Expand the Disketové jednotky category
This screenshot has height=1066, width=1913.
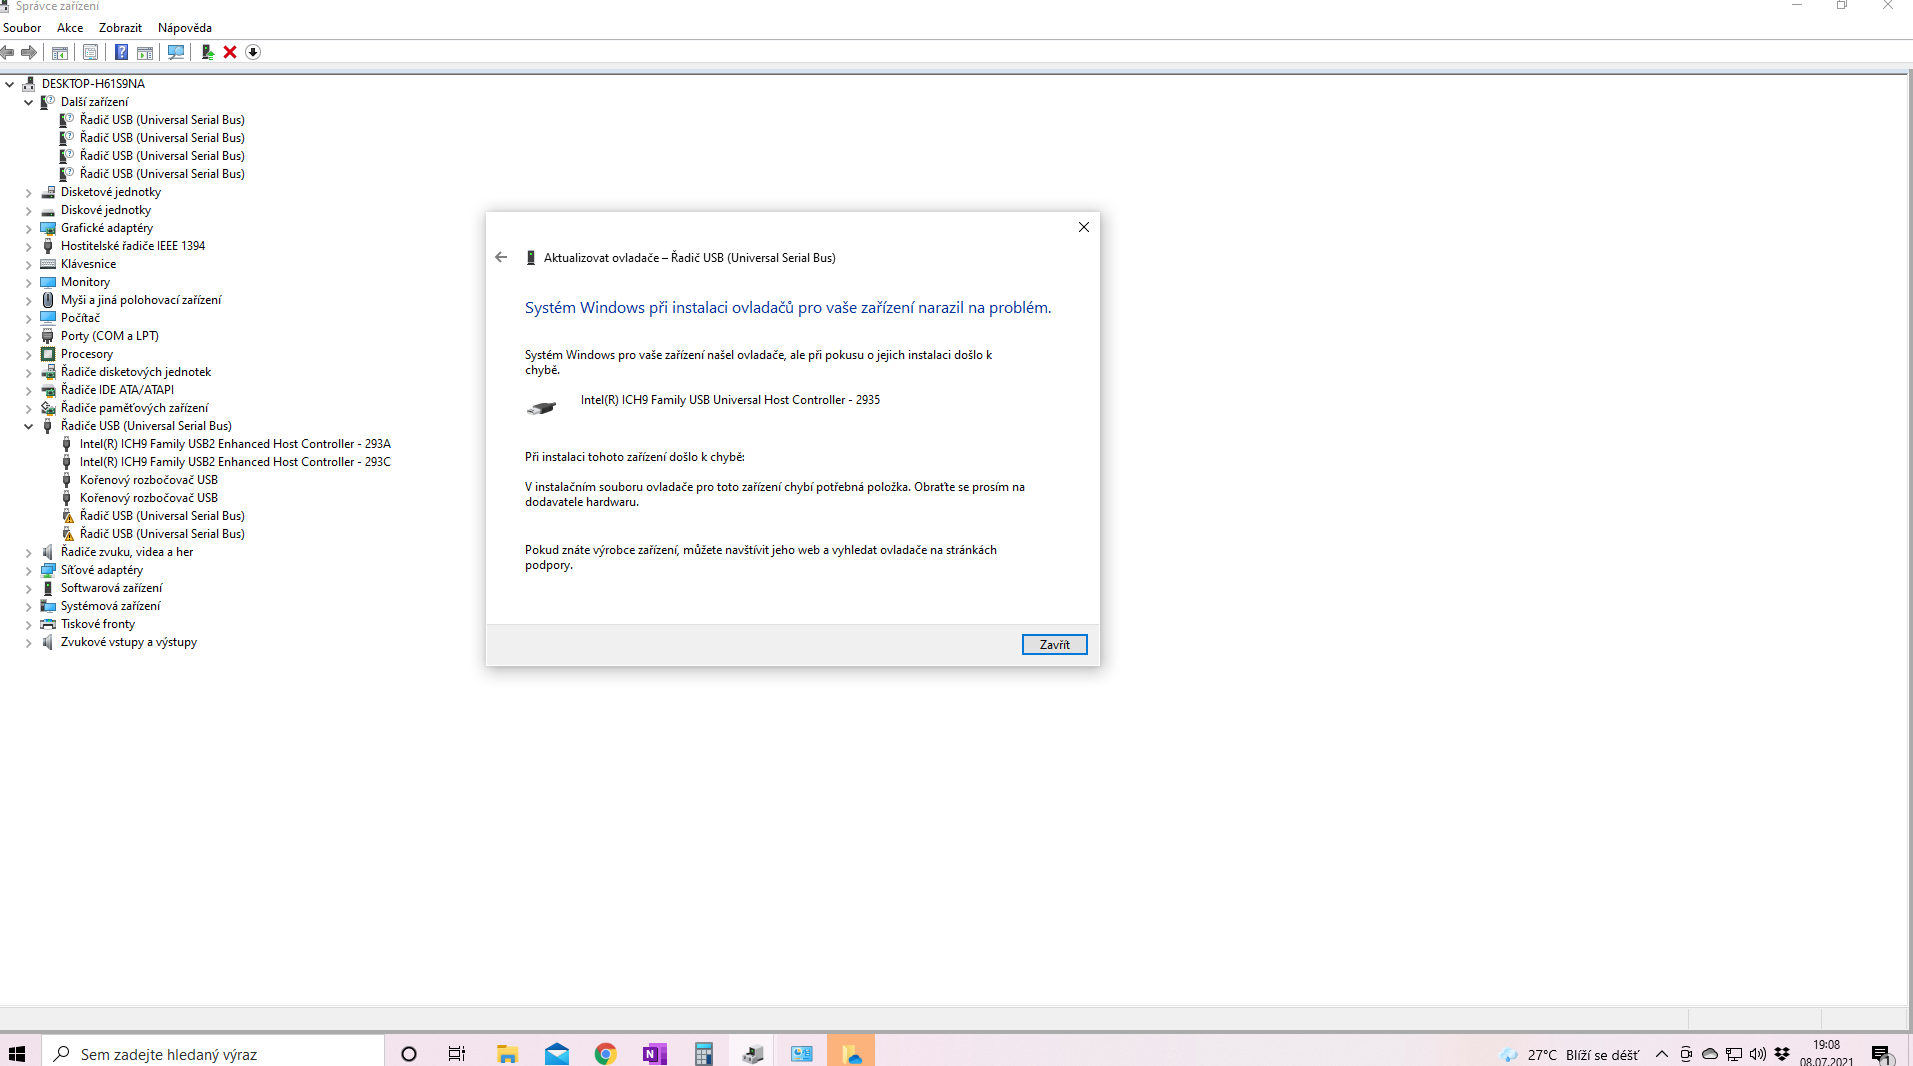click(29, 192)
